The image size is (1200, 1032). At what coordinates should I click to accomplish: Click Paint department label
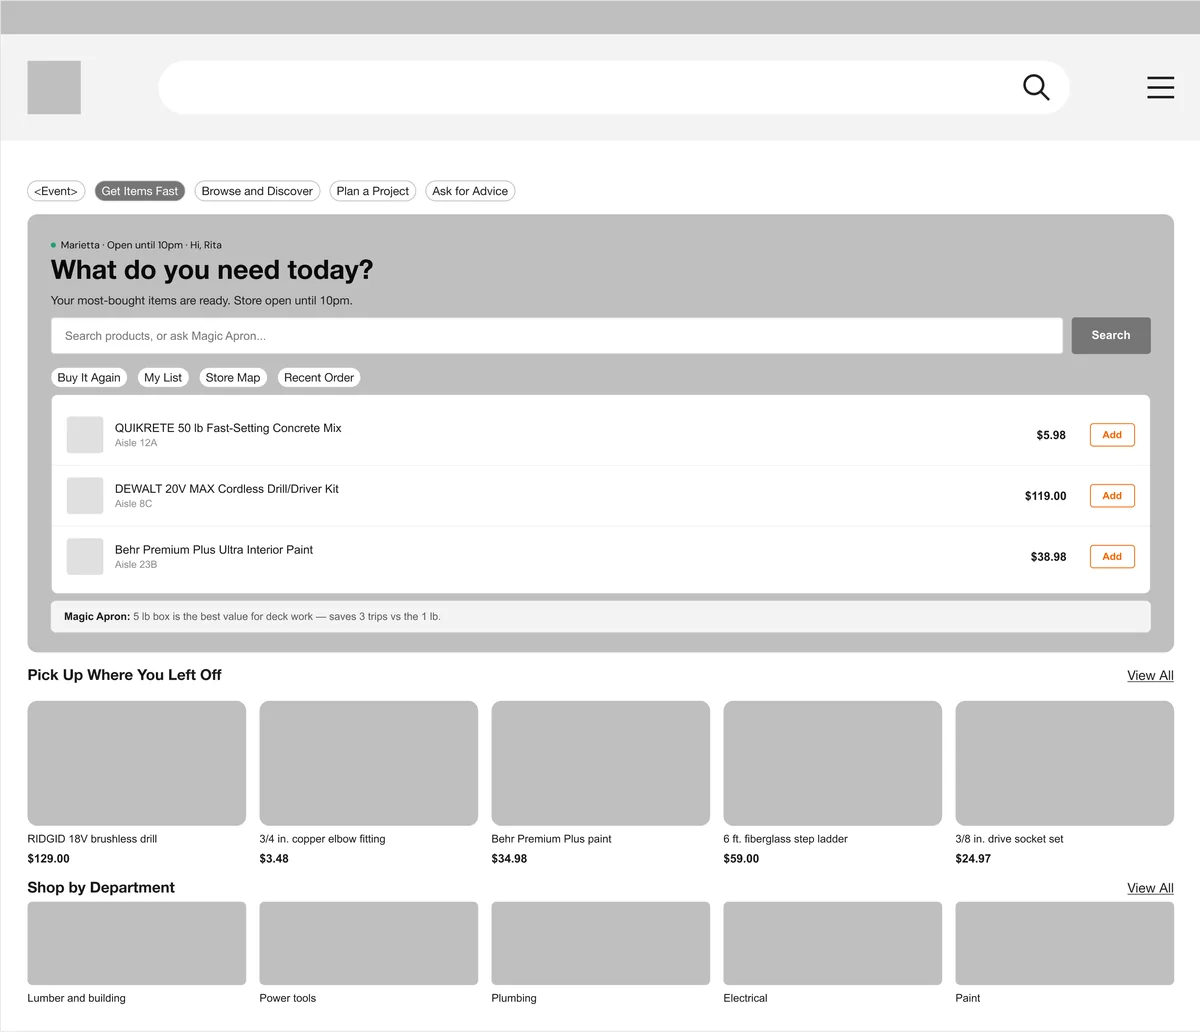click(x=968, y=998)
